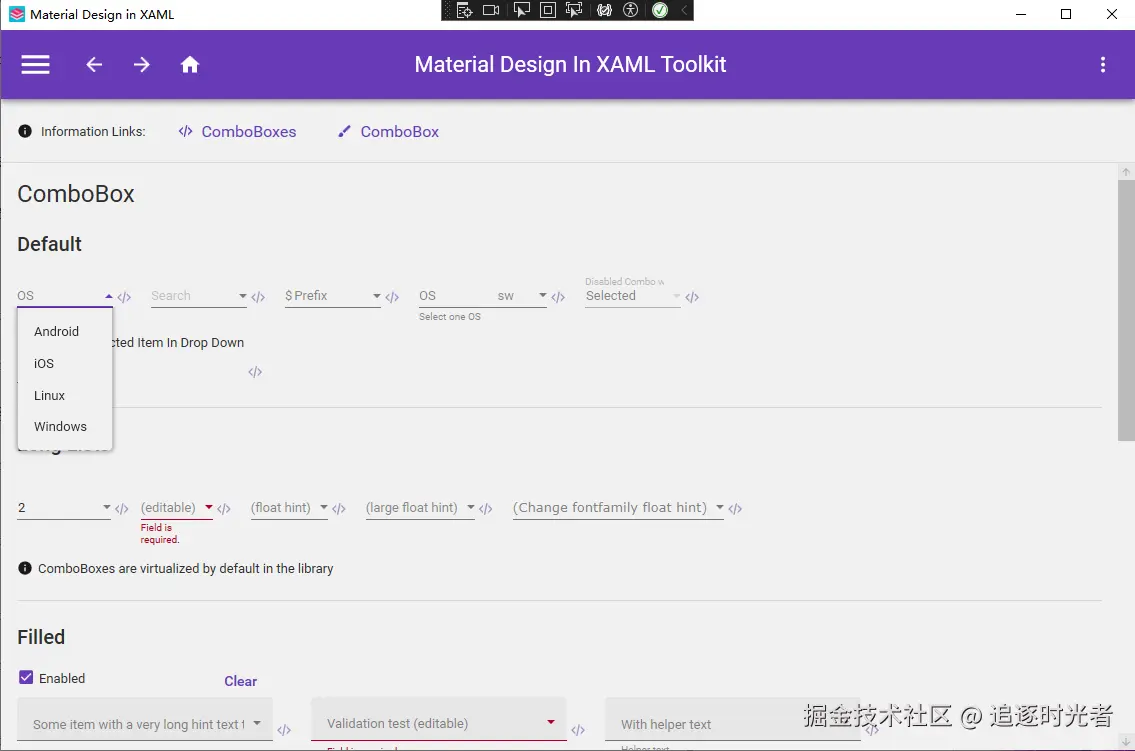
Task: Expand the combo box showing value 2
Action: click(x=106, y=507)
